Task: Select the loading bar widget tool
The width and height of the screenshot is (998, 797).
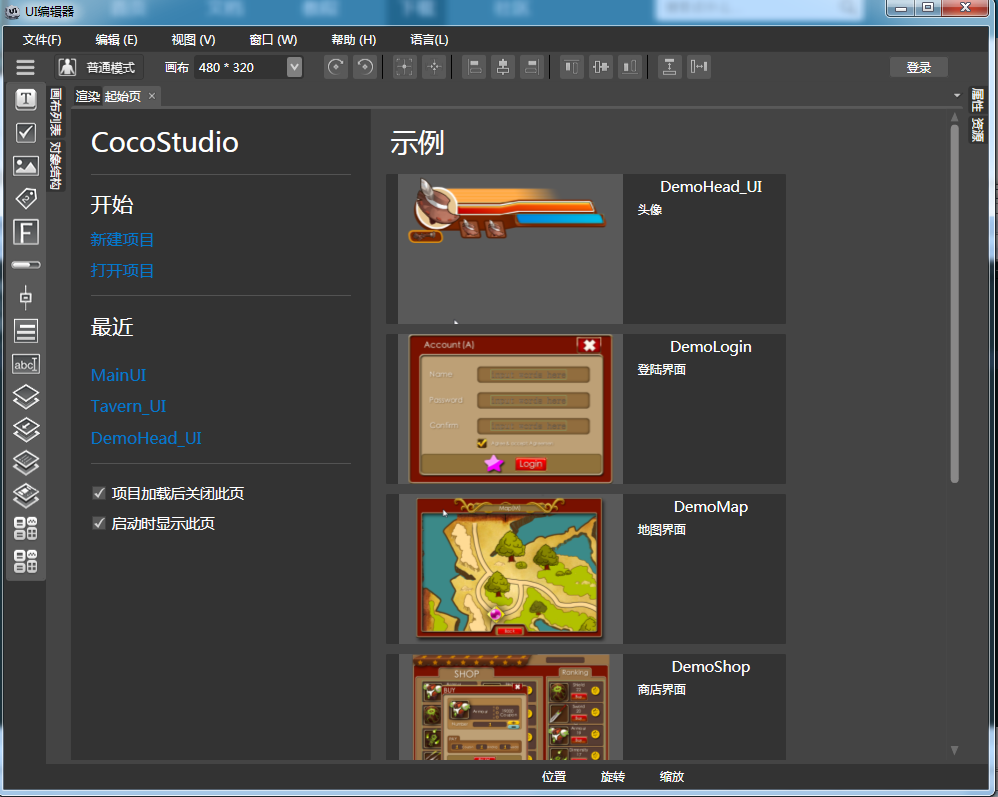Action: pos(25,265)
